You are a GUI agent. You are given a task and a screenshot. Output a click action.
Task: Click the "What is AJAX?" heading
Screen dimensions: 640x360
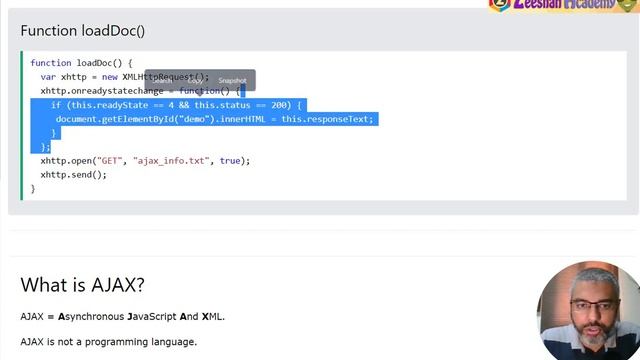(x=82, y=284)
